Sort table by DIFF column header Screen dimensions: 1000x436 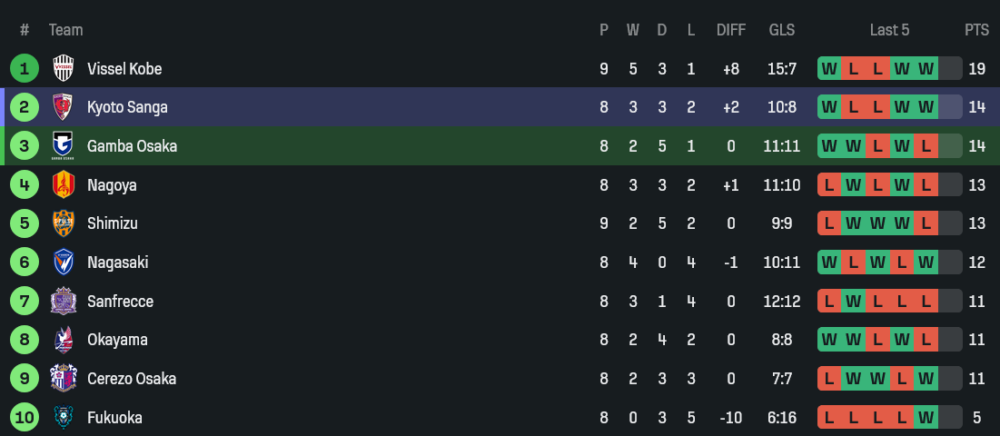click(x=731, y=30)
